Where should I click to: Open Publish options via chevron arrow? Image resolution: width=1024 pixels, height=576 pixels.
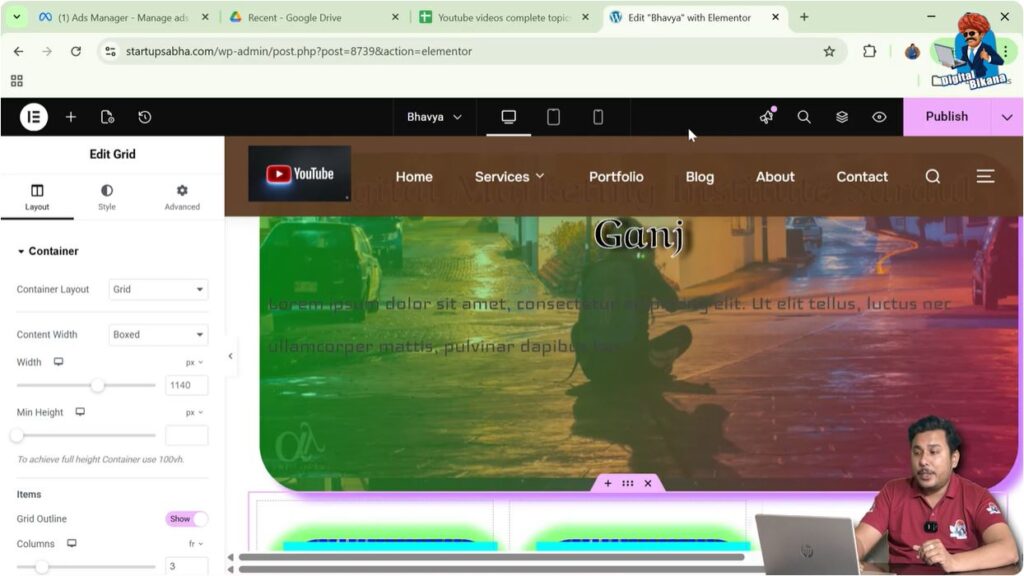click(x=1008, y=117)
